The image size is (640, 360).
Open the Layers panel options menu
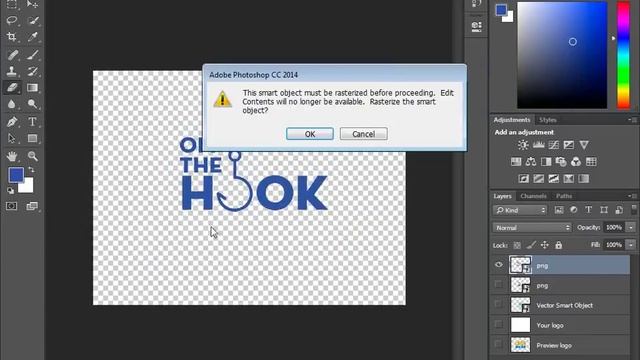(632, 196)
